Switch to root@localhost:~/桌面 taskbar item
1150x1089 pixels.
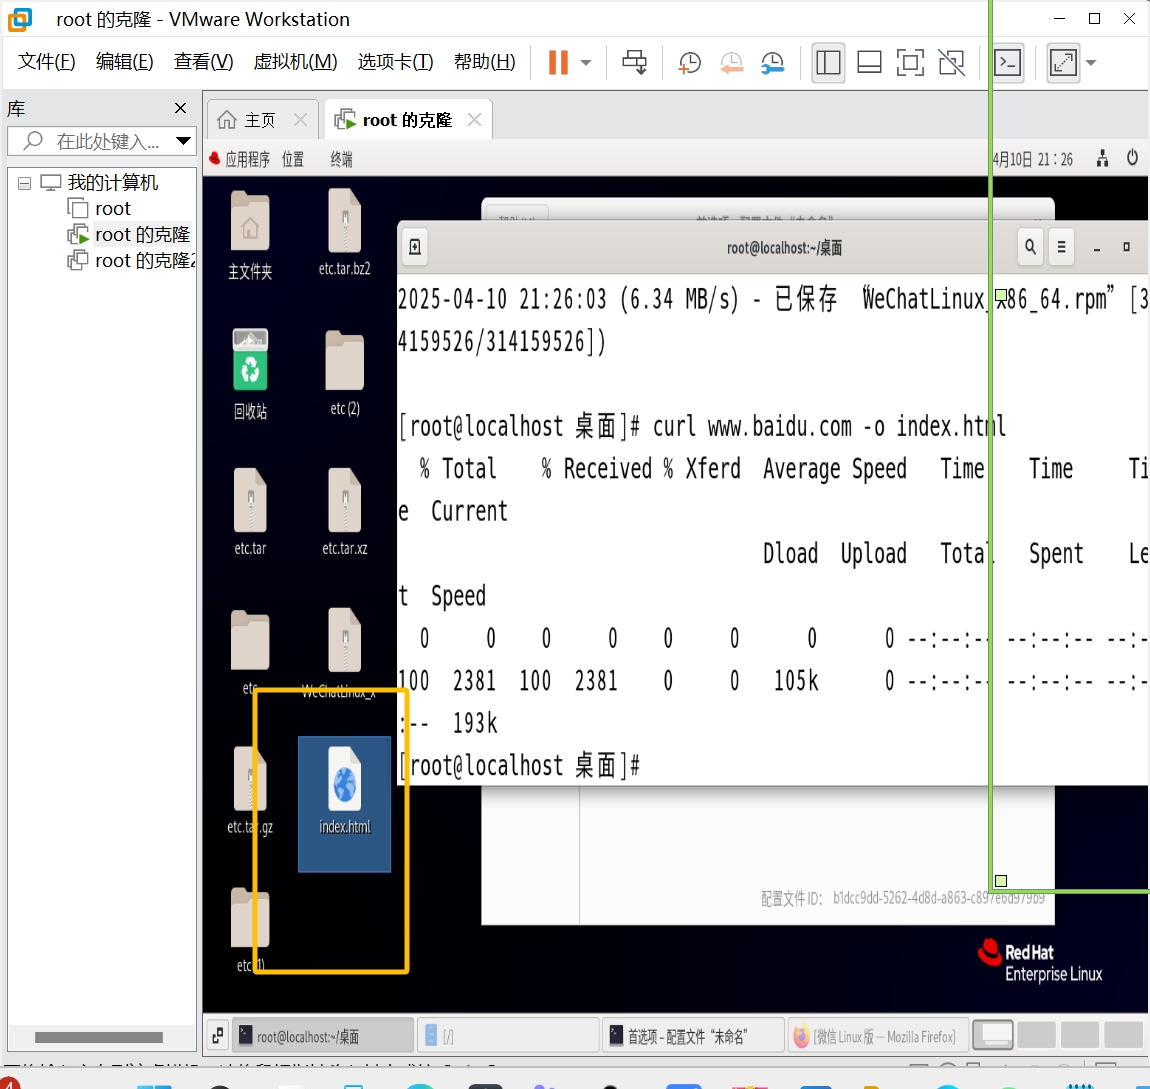click(323, 1035)
